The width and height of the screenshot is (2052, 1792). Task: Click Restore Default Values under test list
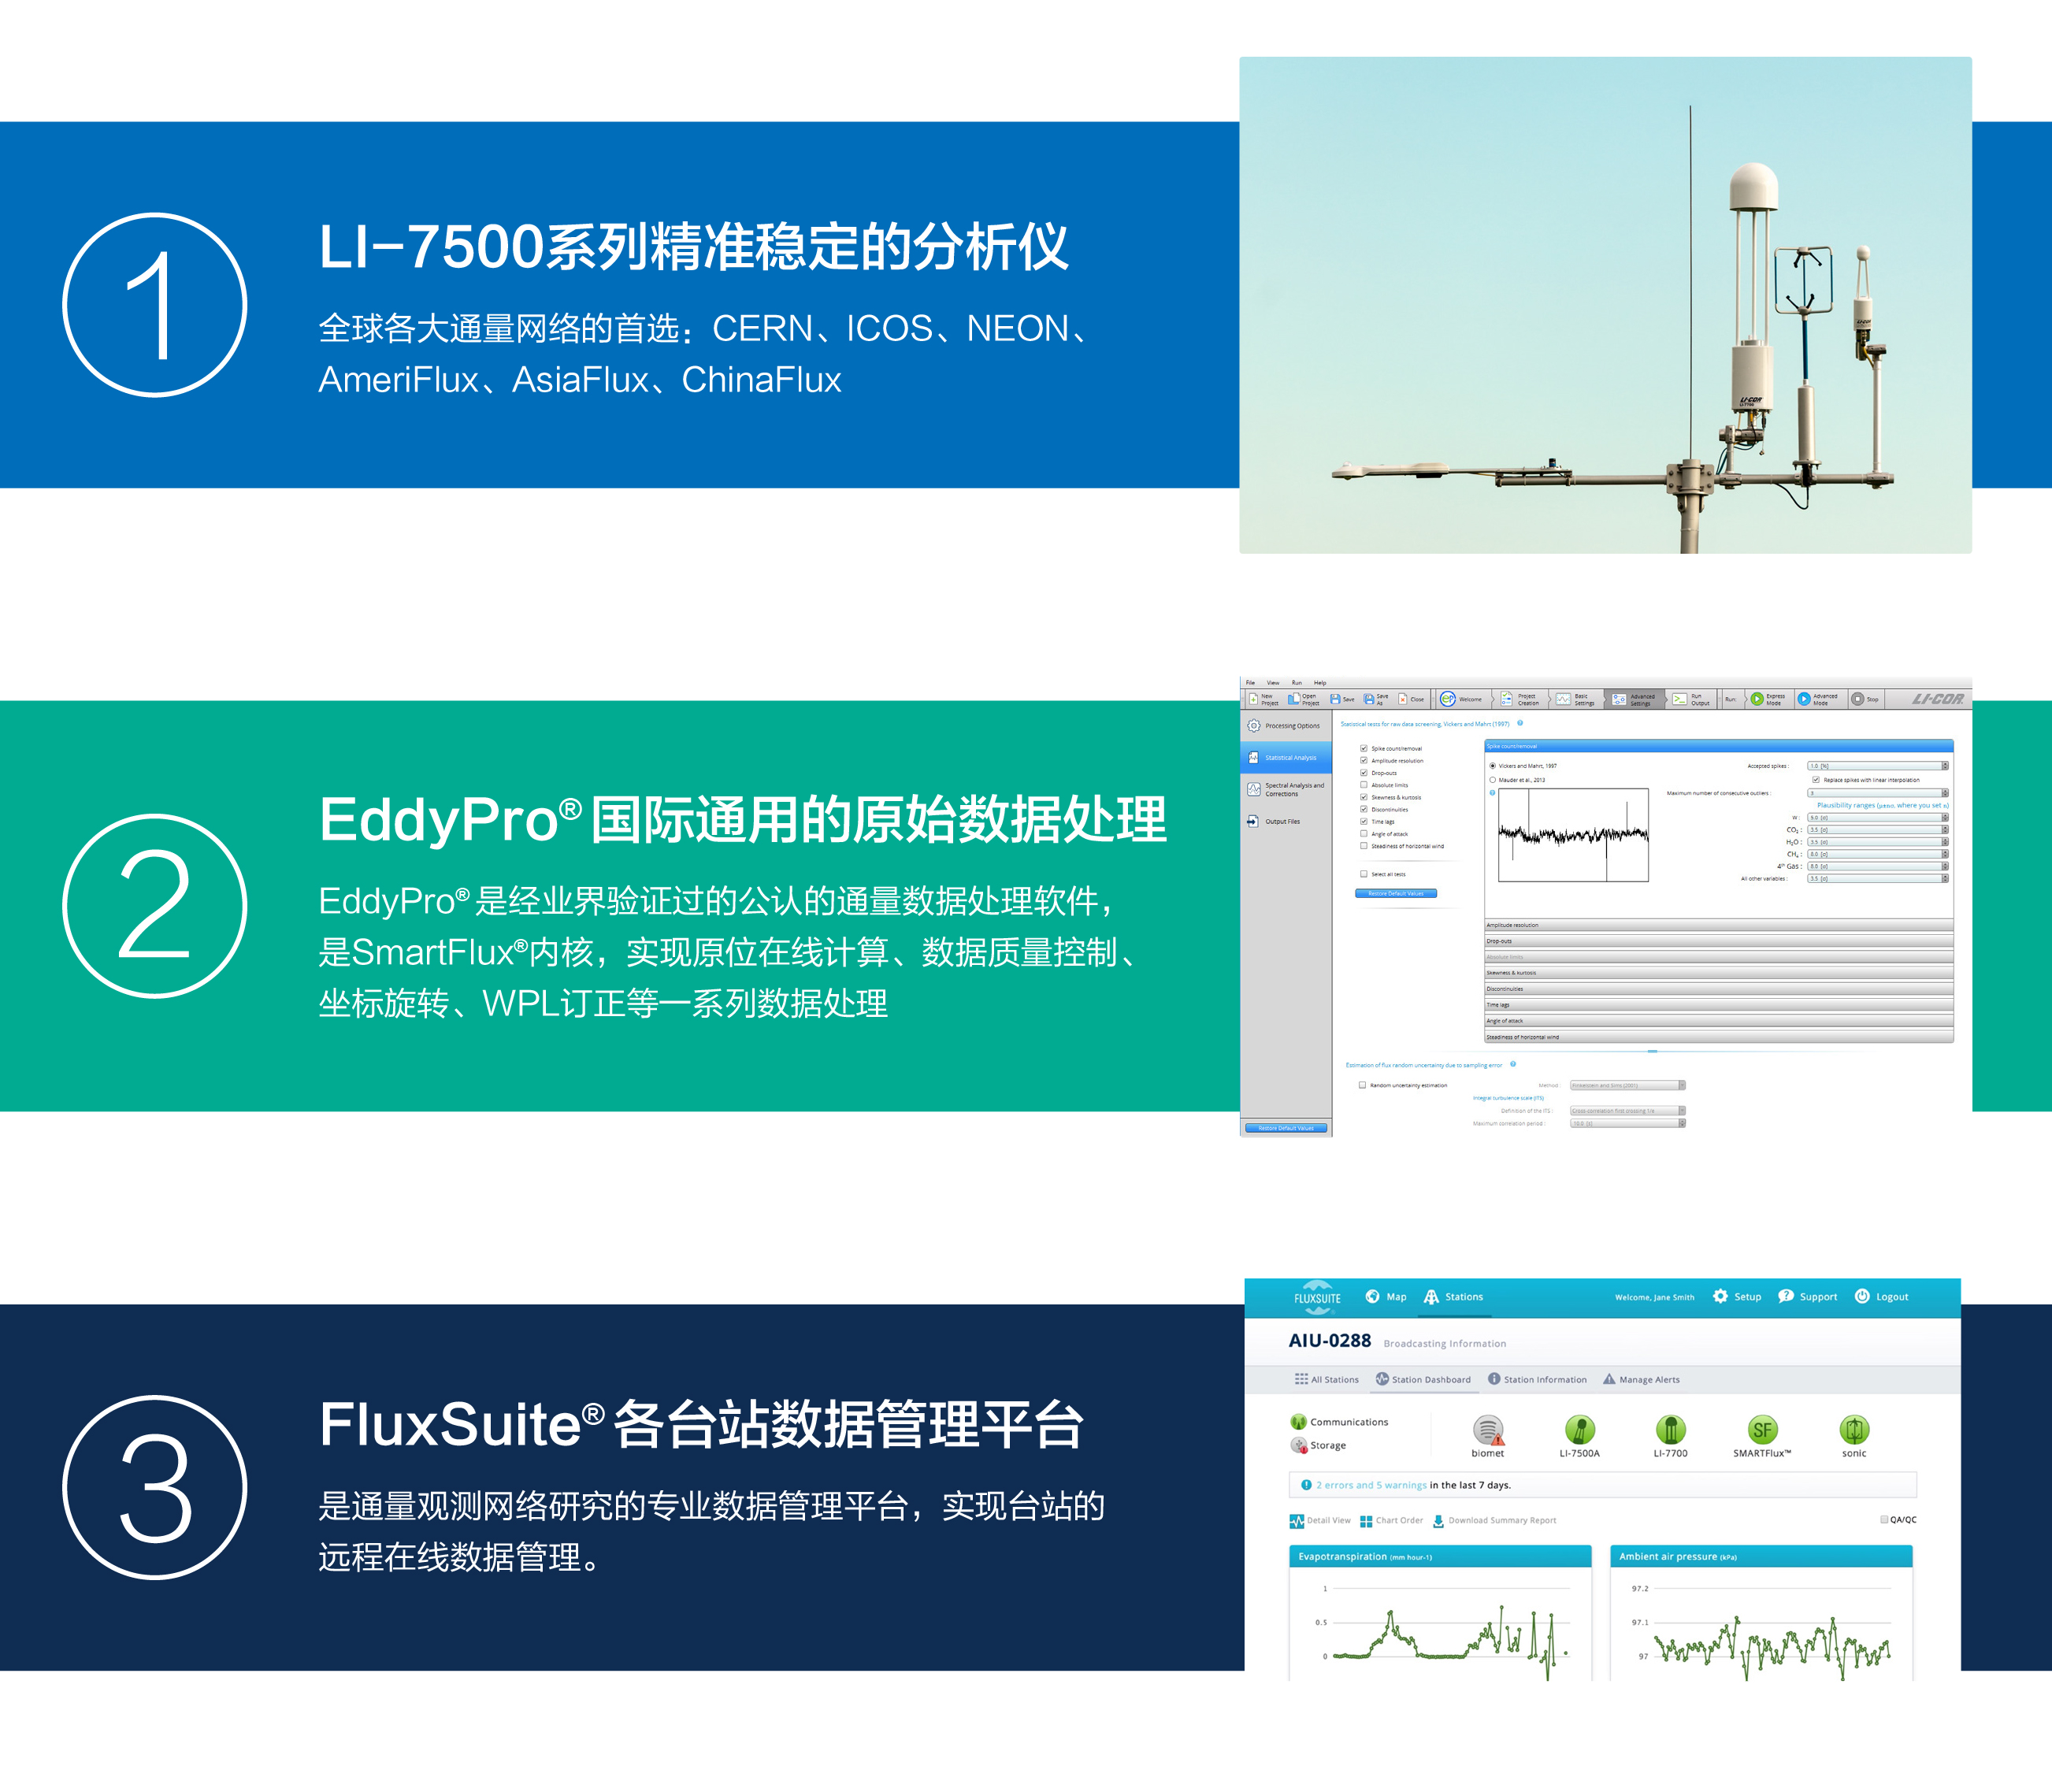1396,894
